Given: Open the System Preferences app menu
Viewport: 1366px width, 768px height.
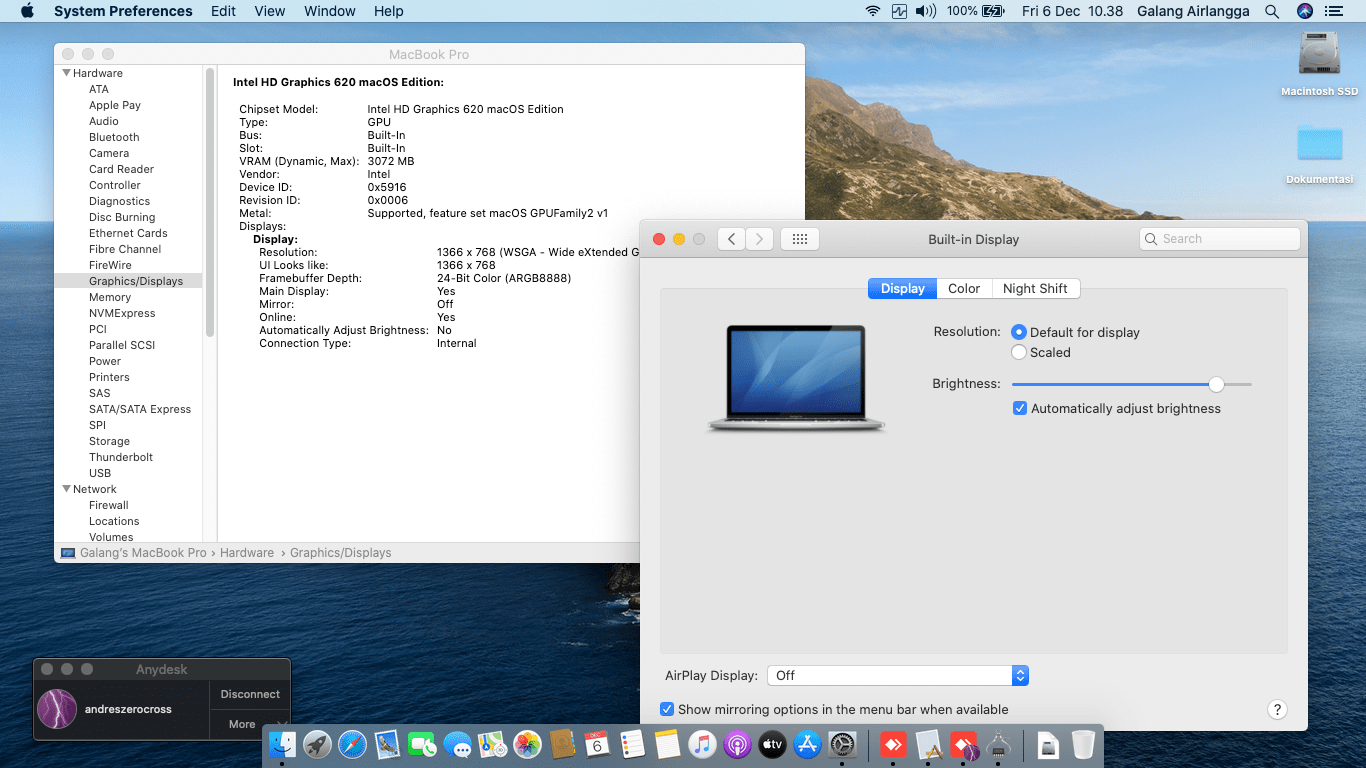Looking at the screenshot, I should [123, 11].
